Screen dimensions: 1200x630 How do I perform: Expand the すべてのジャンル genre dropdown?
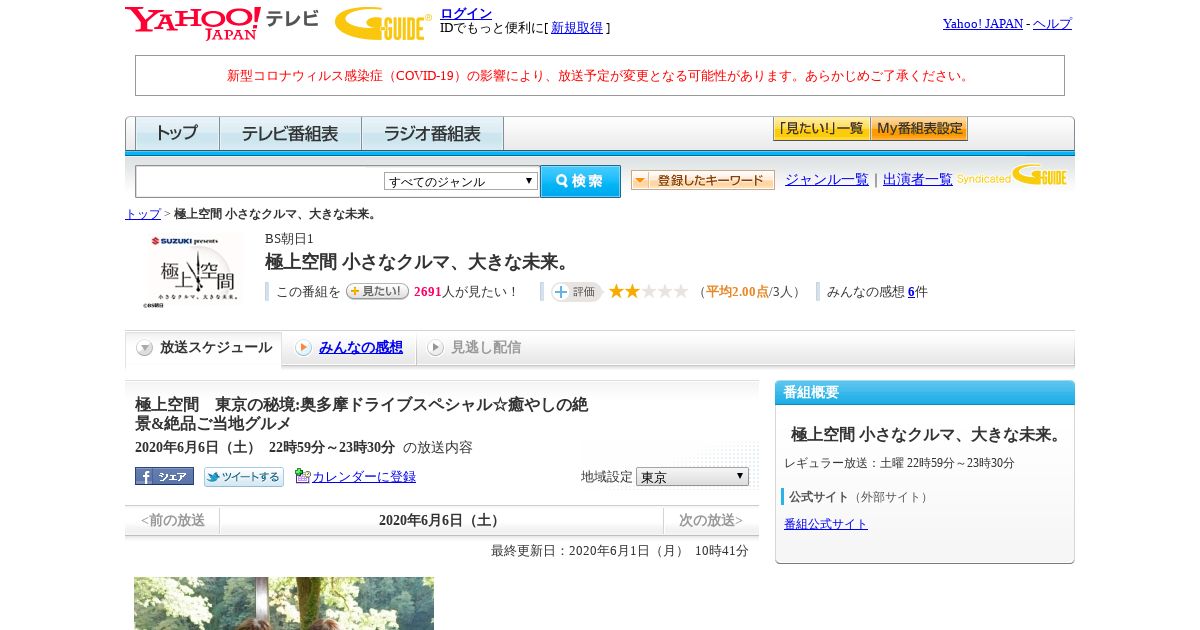coord(461,181)
